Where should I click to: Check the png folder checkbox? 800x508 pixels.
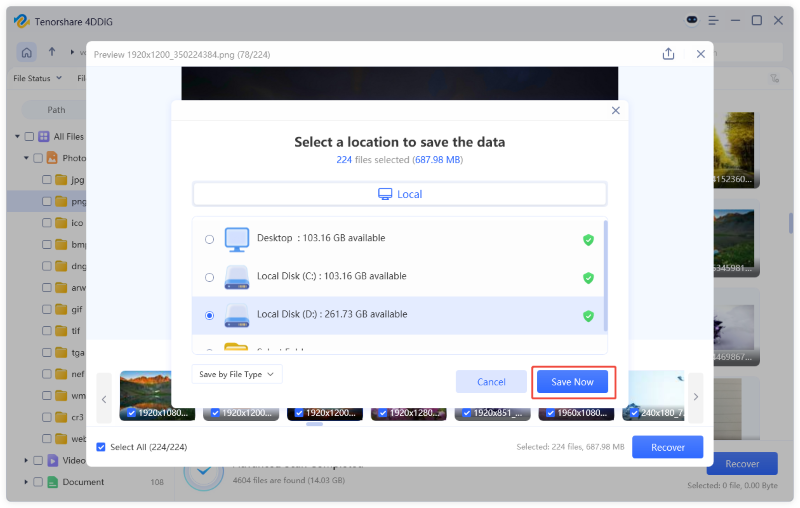tap(46, 201)
